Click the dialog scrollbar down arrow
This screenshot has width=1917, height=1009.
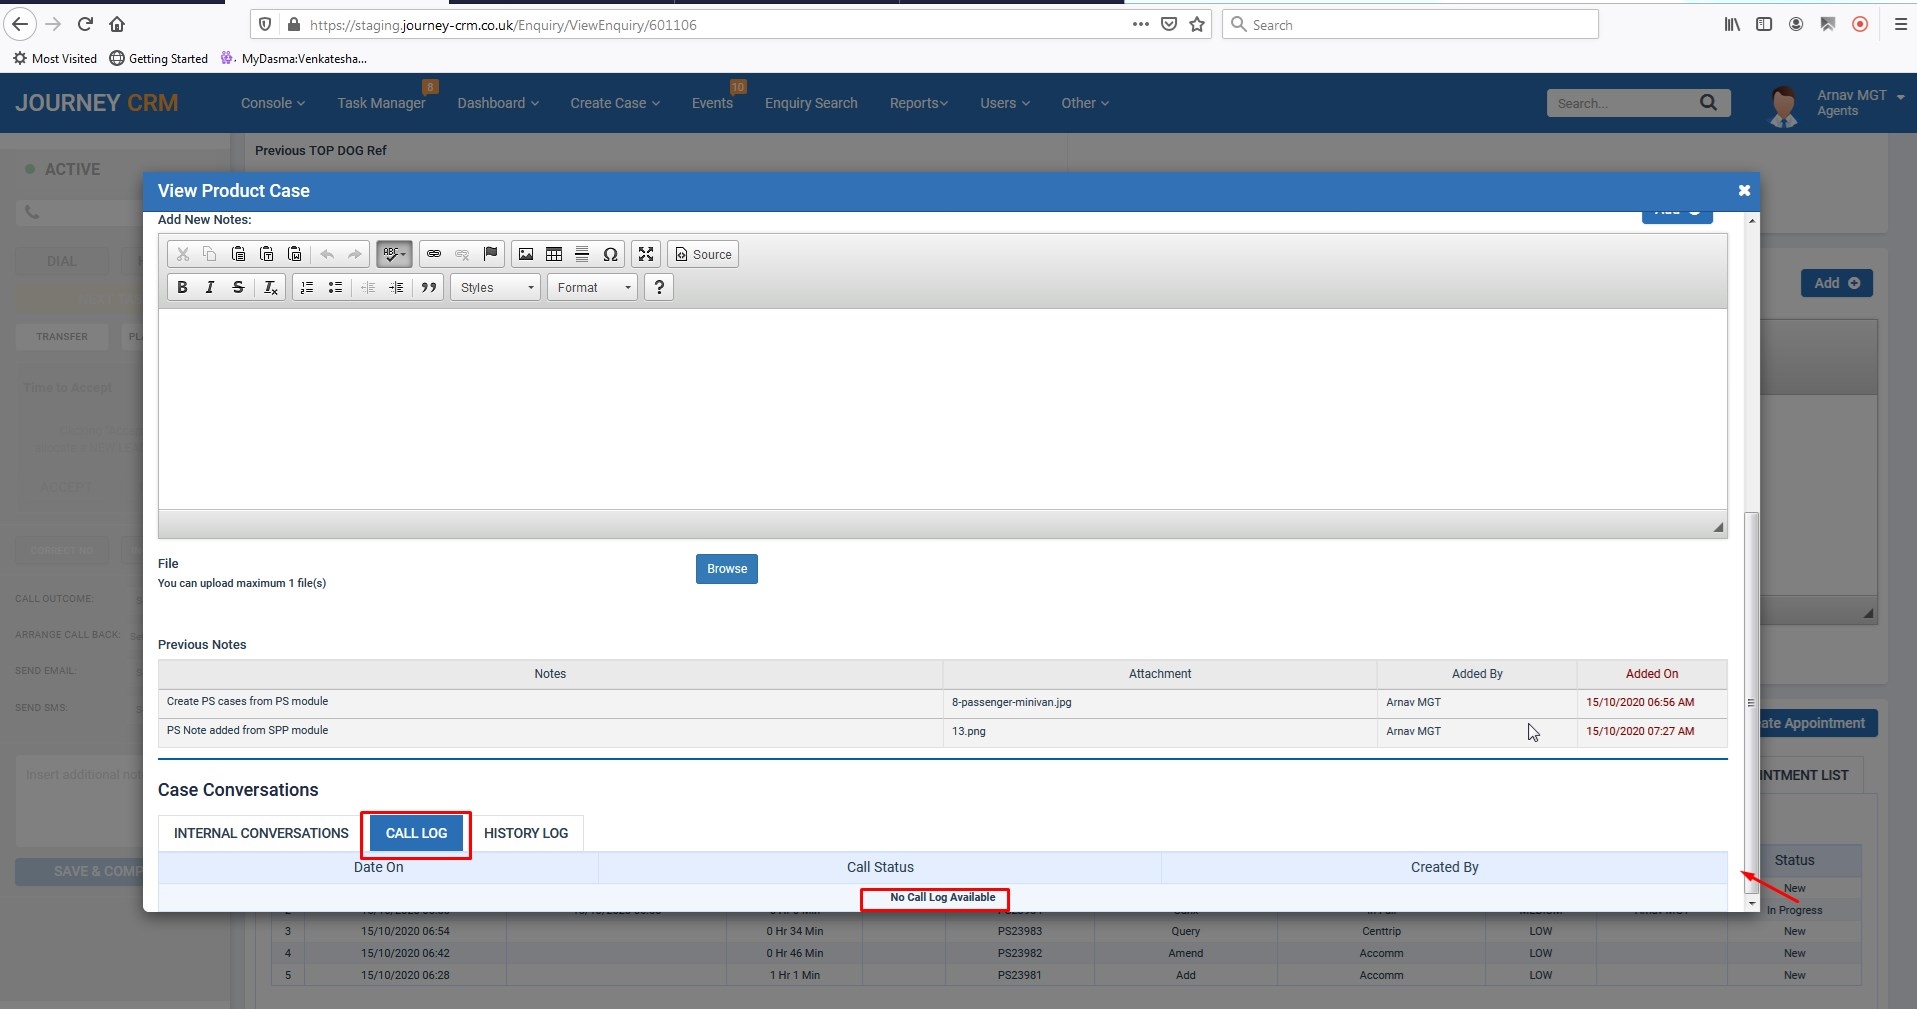1751,903
